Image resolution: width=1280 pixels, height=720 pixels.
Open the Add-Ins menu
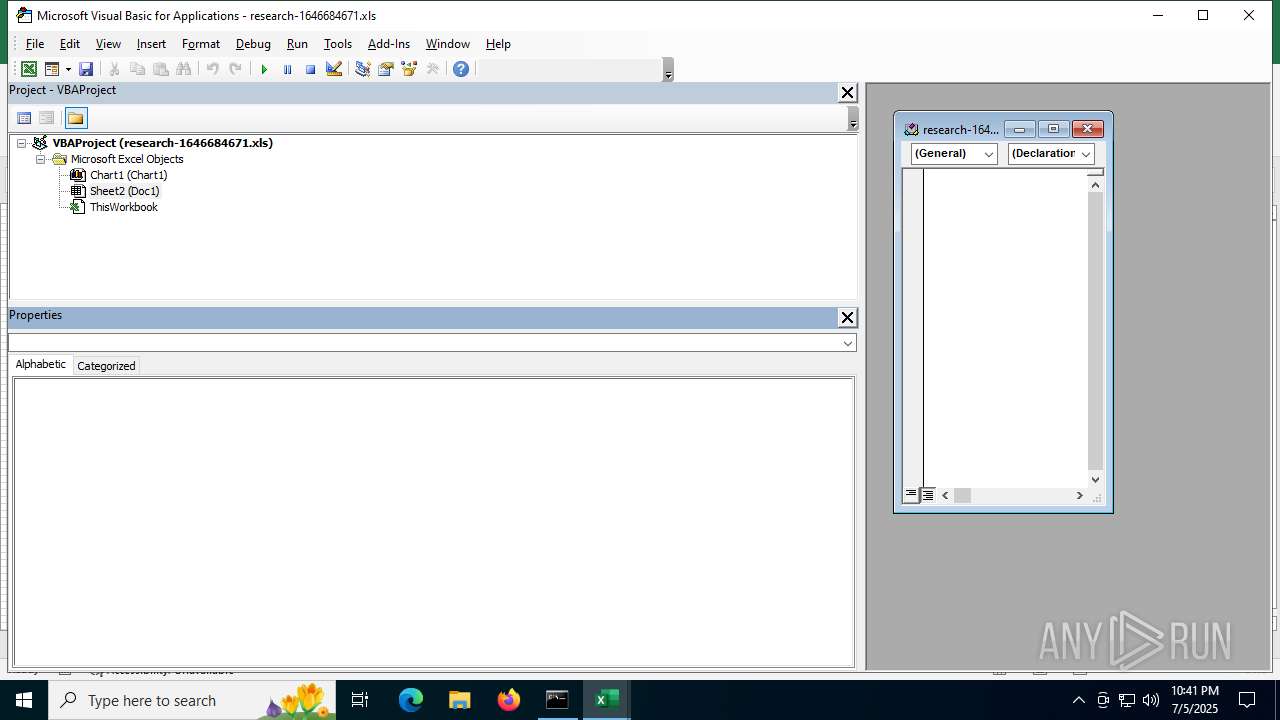pyautogui.click(x=389, y=44)
